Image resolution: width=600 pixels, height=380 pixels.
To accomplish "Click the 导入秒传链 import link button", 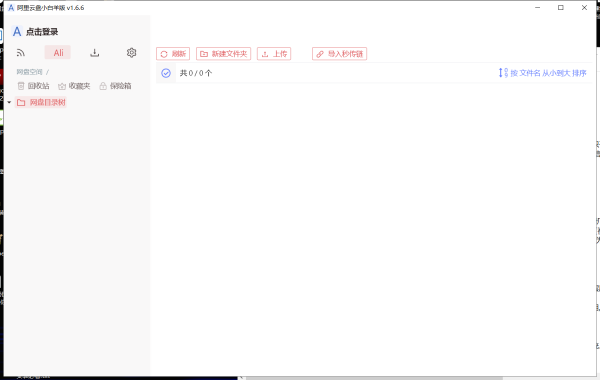I will [x=339, y=54].
